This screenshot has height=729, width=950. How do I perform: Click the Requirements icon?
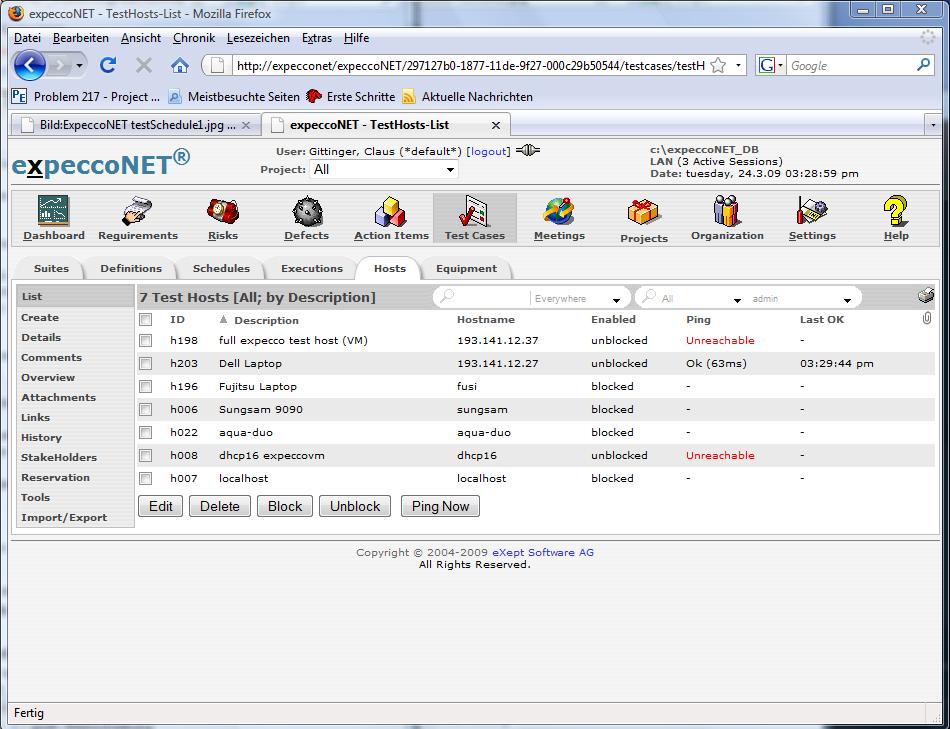pos(138,211)
